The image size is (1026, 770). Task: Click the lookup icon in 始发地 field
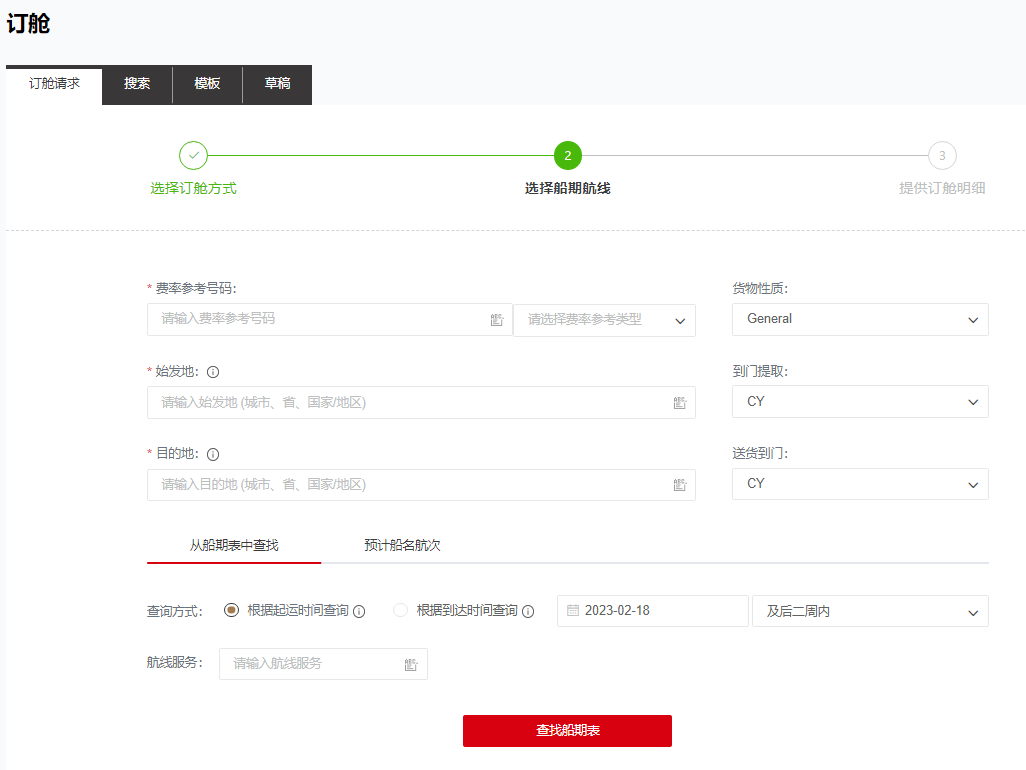[x=680, y=403]
